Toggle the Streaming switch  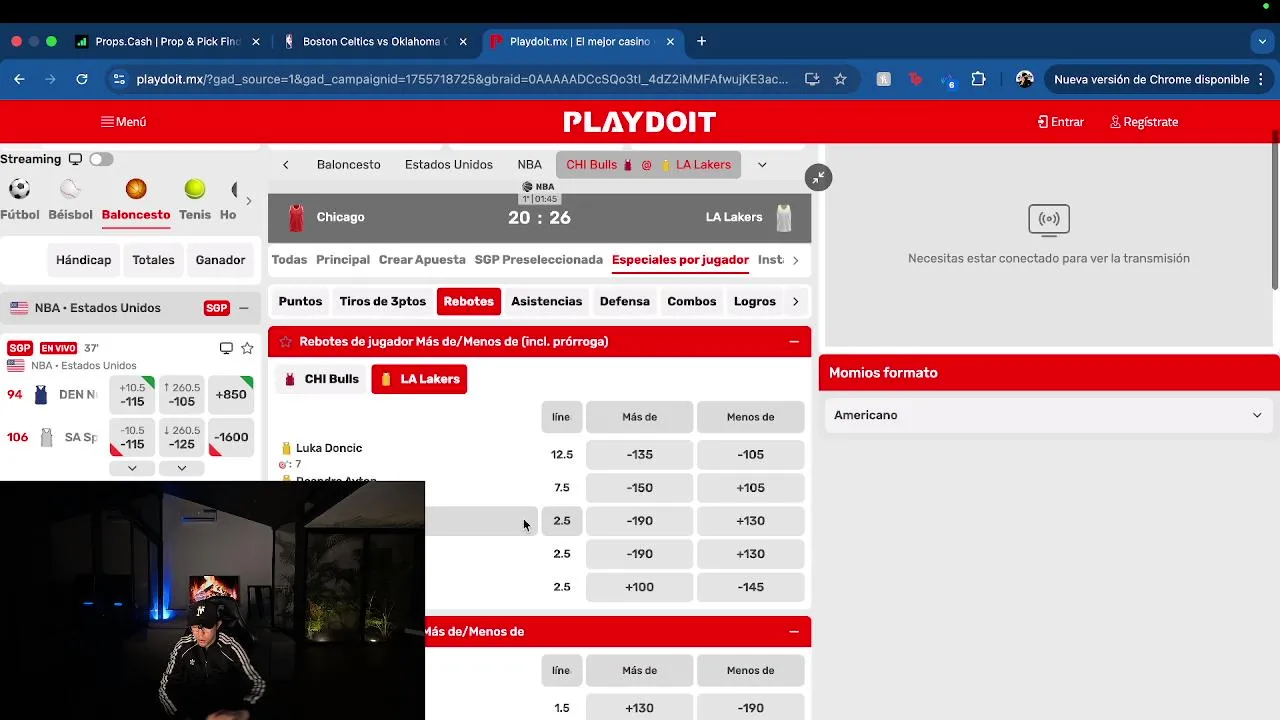(101, 159)
